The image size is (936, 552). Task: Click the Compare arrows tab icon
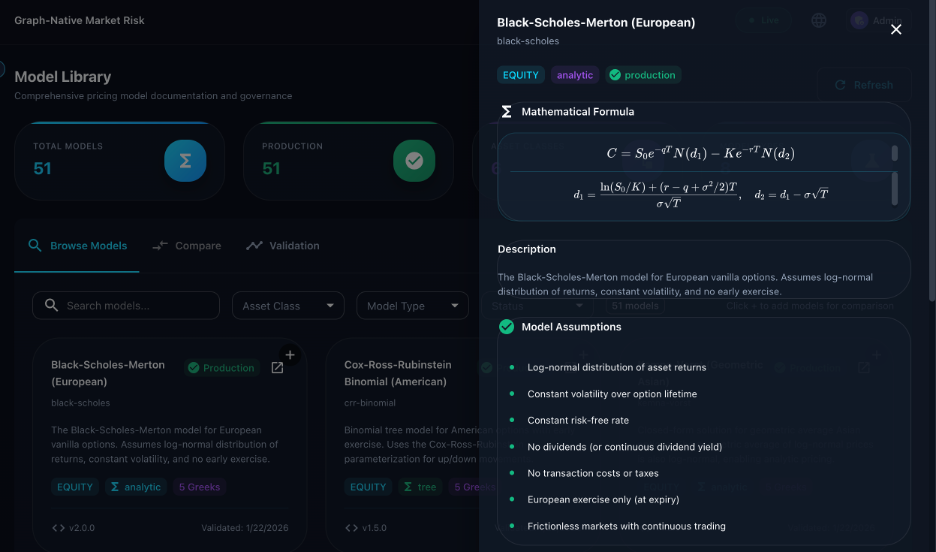click(x=159, y=245)
